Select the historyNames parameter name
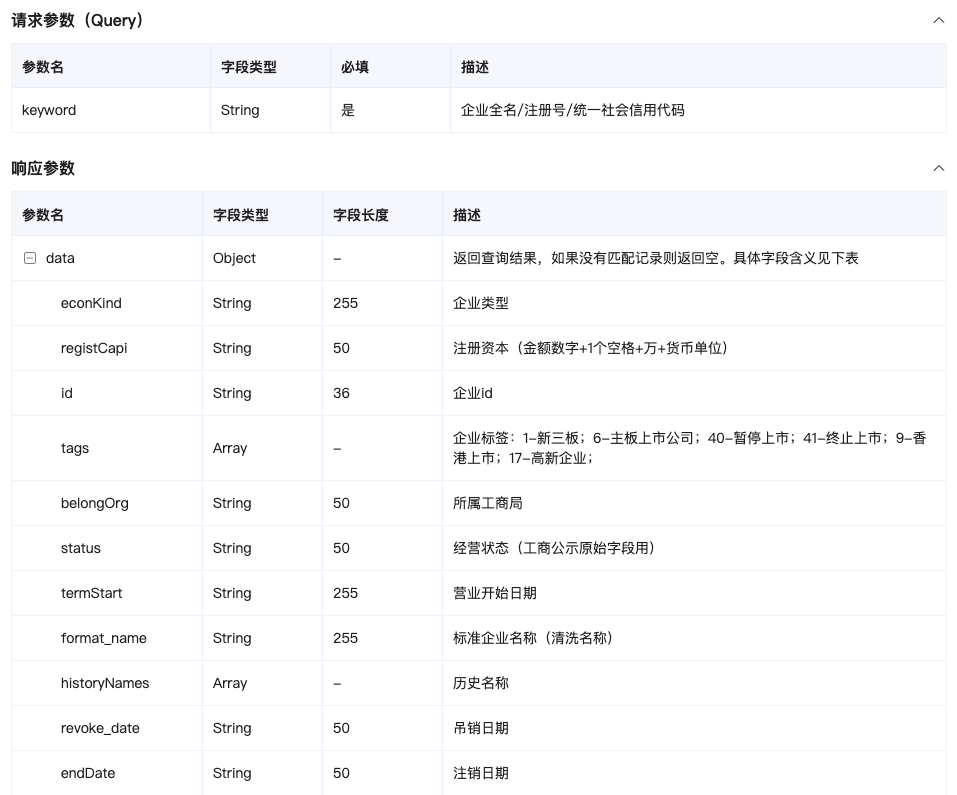The height and width of the screenshot is (795, 957). pyautogui.click(x=105, y=683)
